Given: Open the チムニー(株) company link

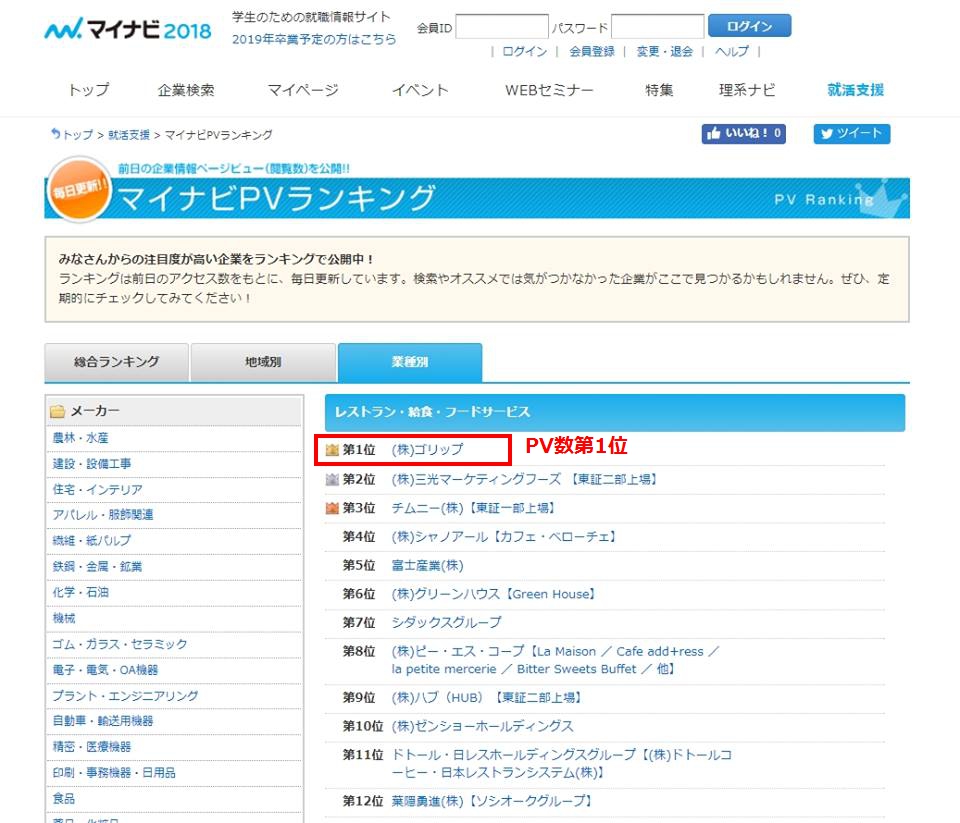Looking at the screenshot, I should [473, 508].
